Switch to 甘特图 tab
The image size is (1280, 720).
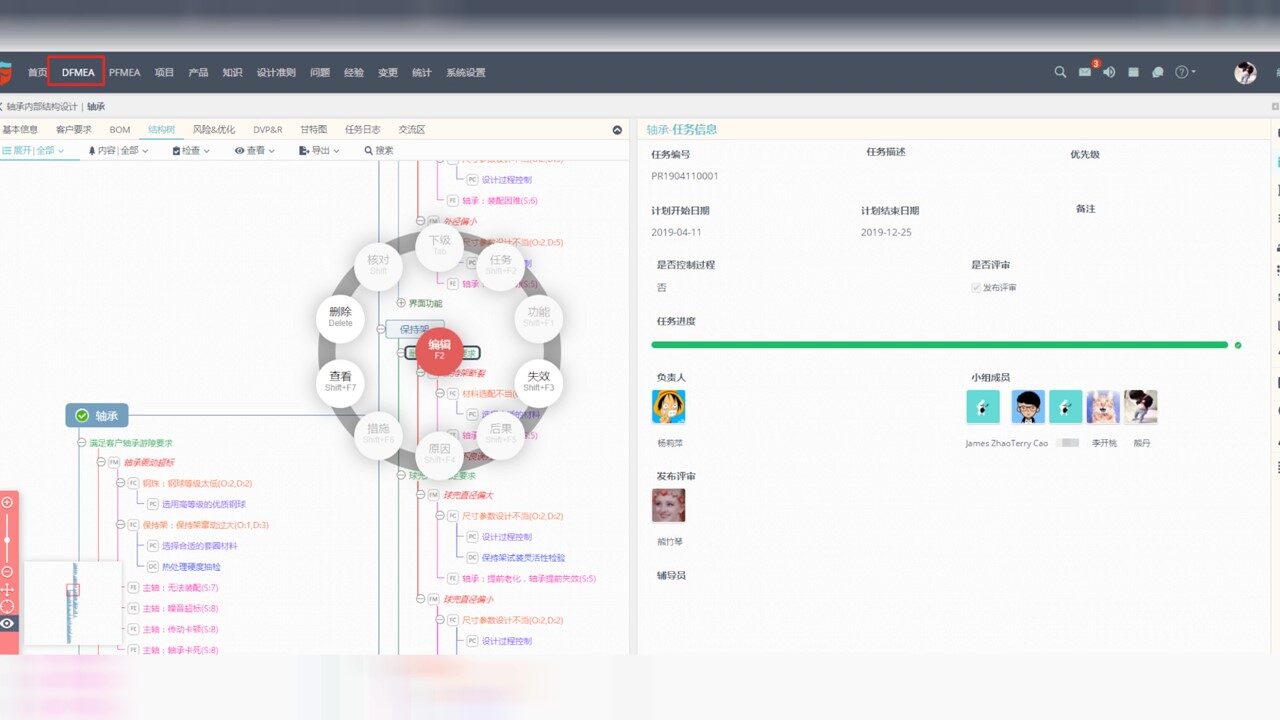314,129
